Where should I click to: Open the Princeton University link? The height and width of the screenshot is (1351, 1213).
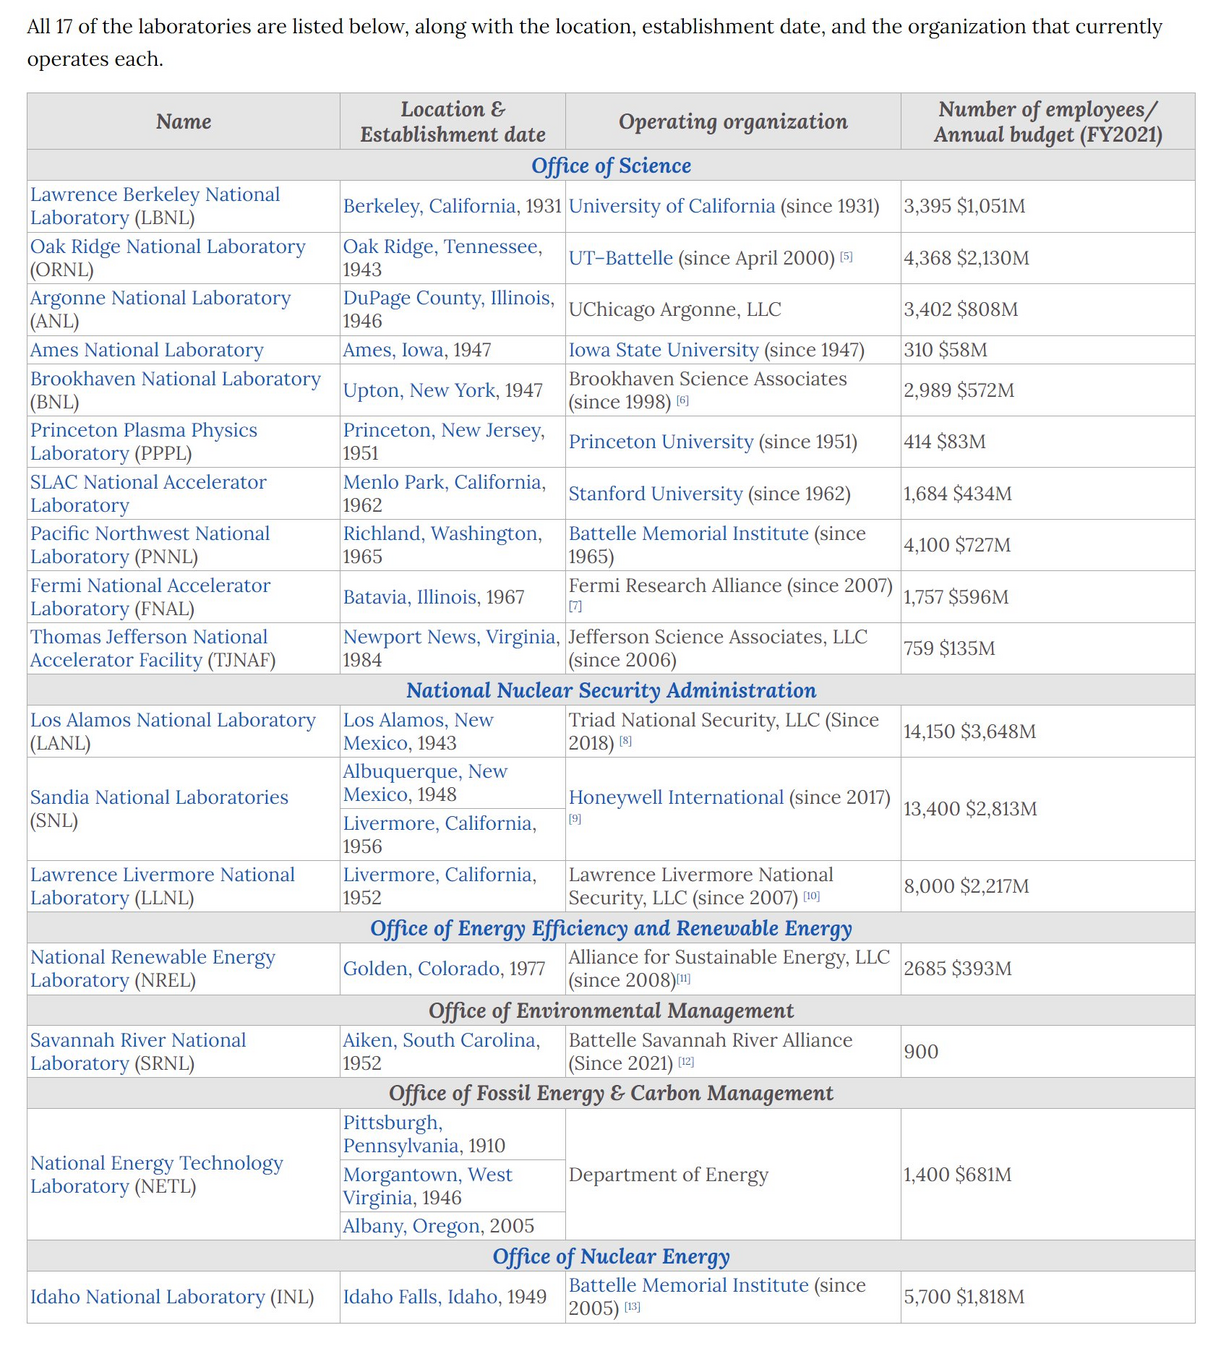661,442
